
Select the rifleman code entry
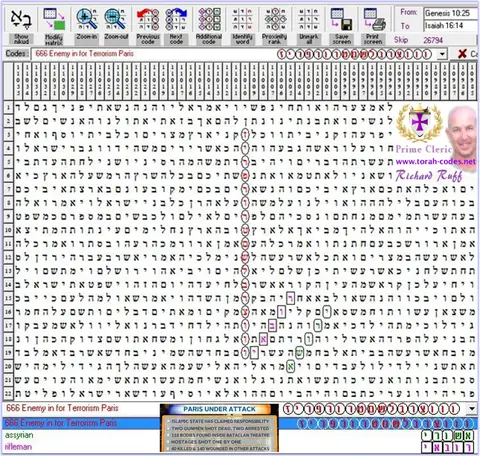18,447
